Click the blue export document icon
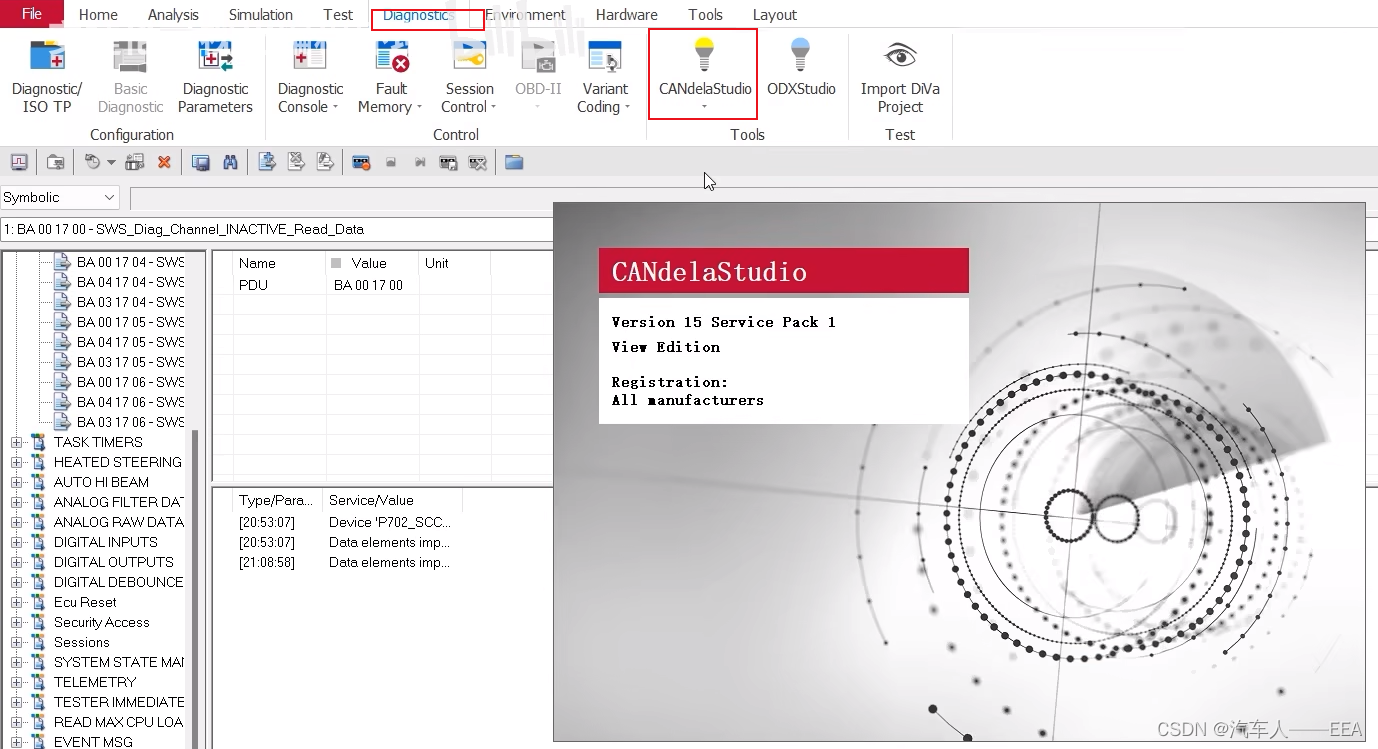The height and width of the screenshot is (749, 1378). tap(267, 162)
